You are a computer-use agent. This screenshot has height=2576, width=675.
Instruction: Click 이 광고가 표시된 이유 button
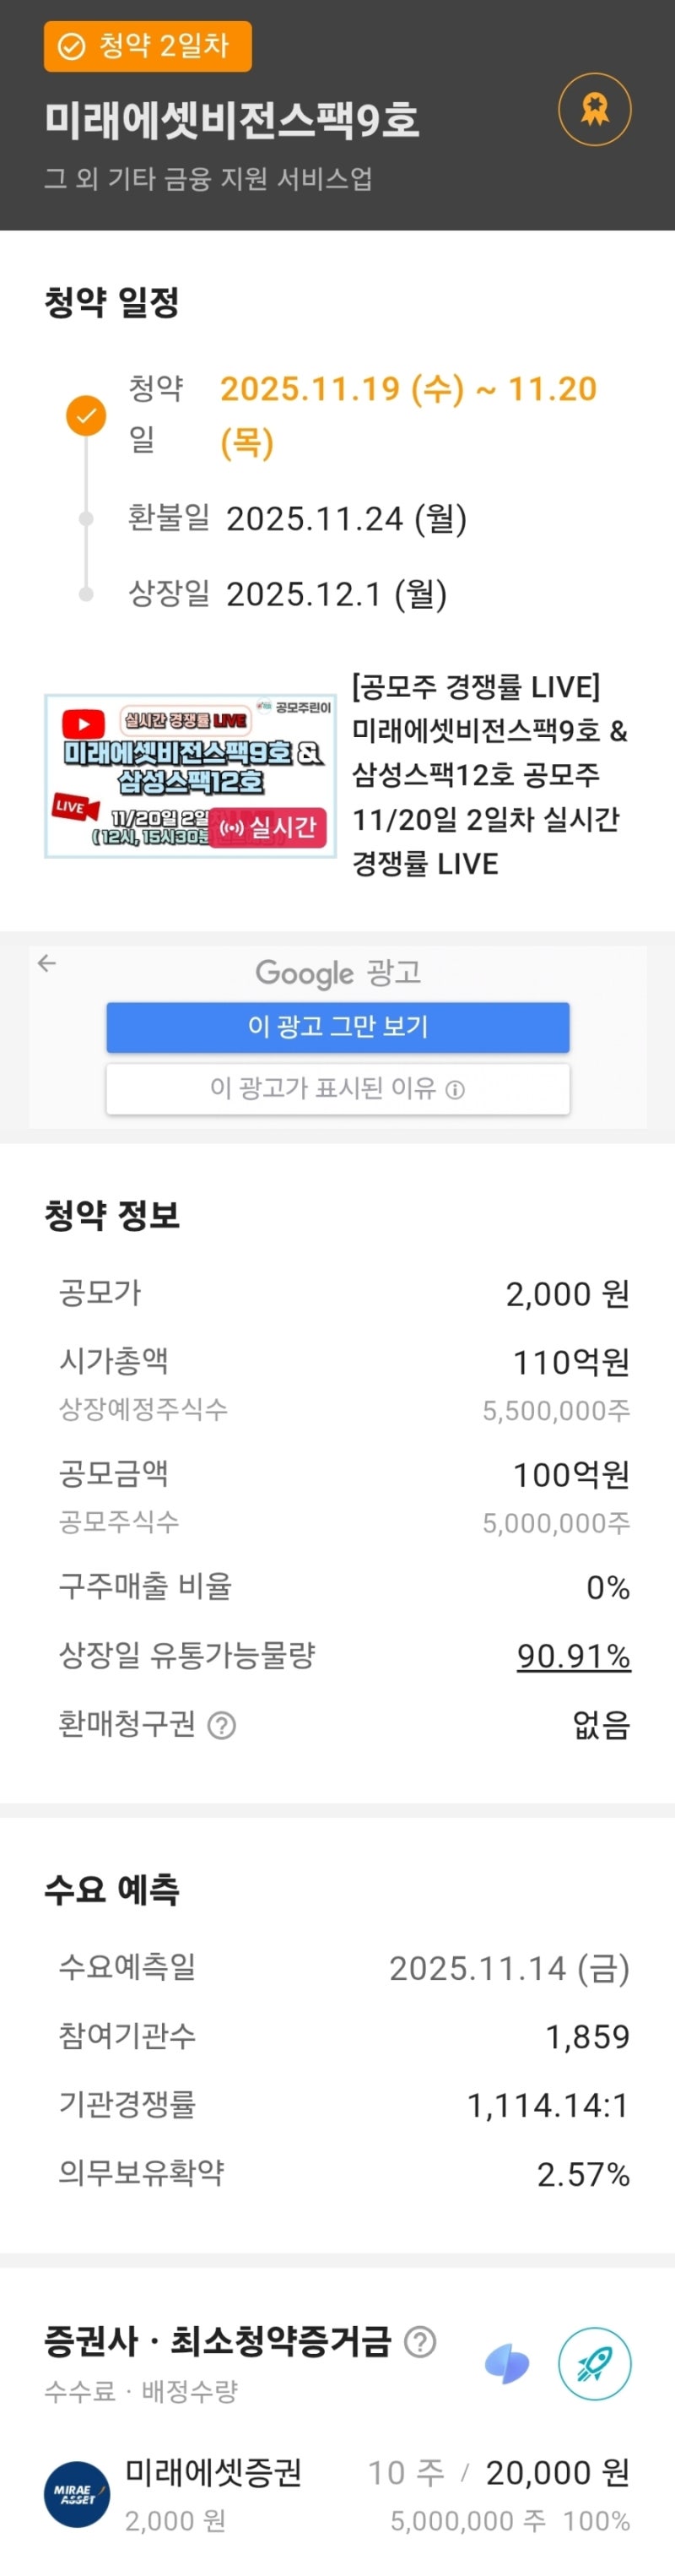tap(338, 1088)
